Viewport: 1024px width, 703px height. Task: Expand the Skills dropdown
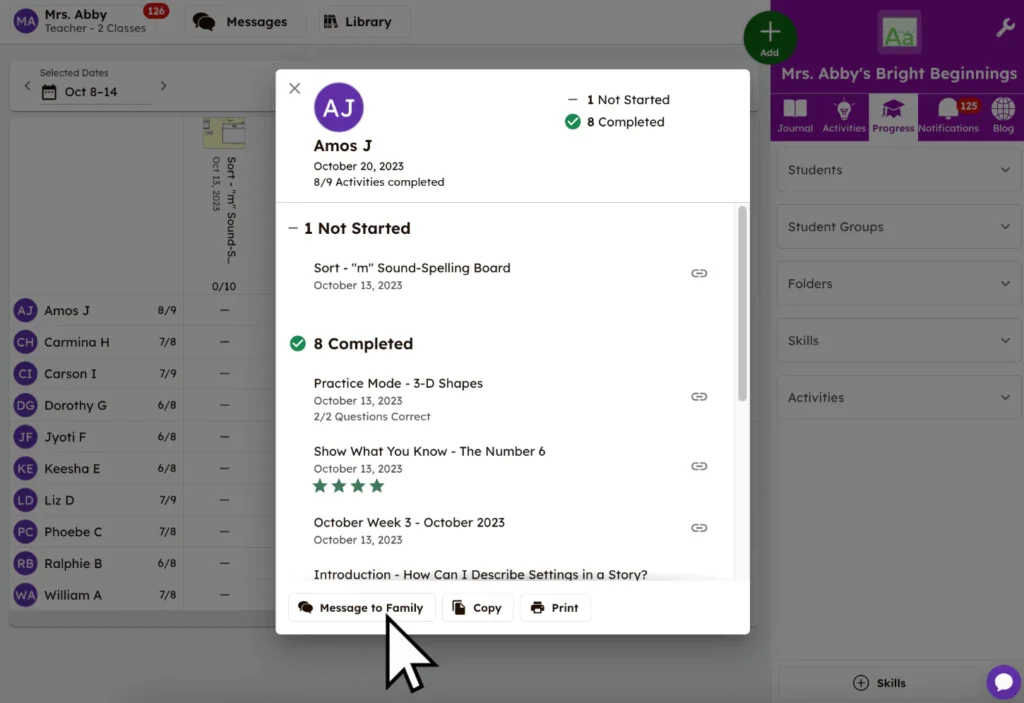[x=899, y=340]
